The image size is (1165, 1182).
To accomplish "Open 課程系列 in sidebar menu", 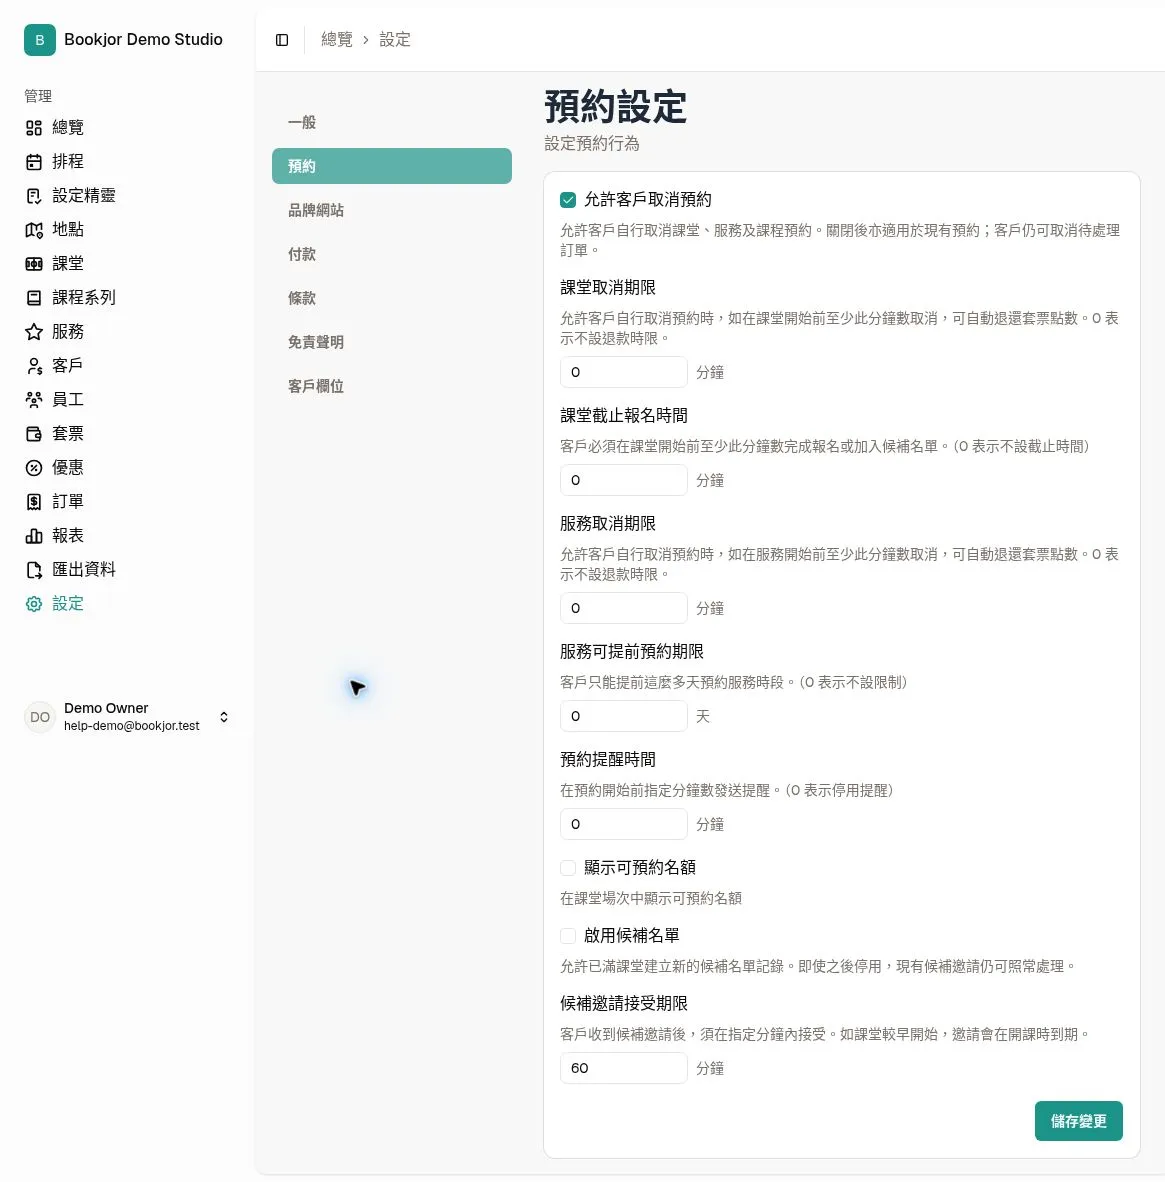I will [84, 298].
